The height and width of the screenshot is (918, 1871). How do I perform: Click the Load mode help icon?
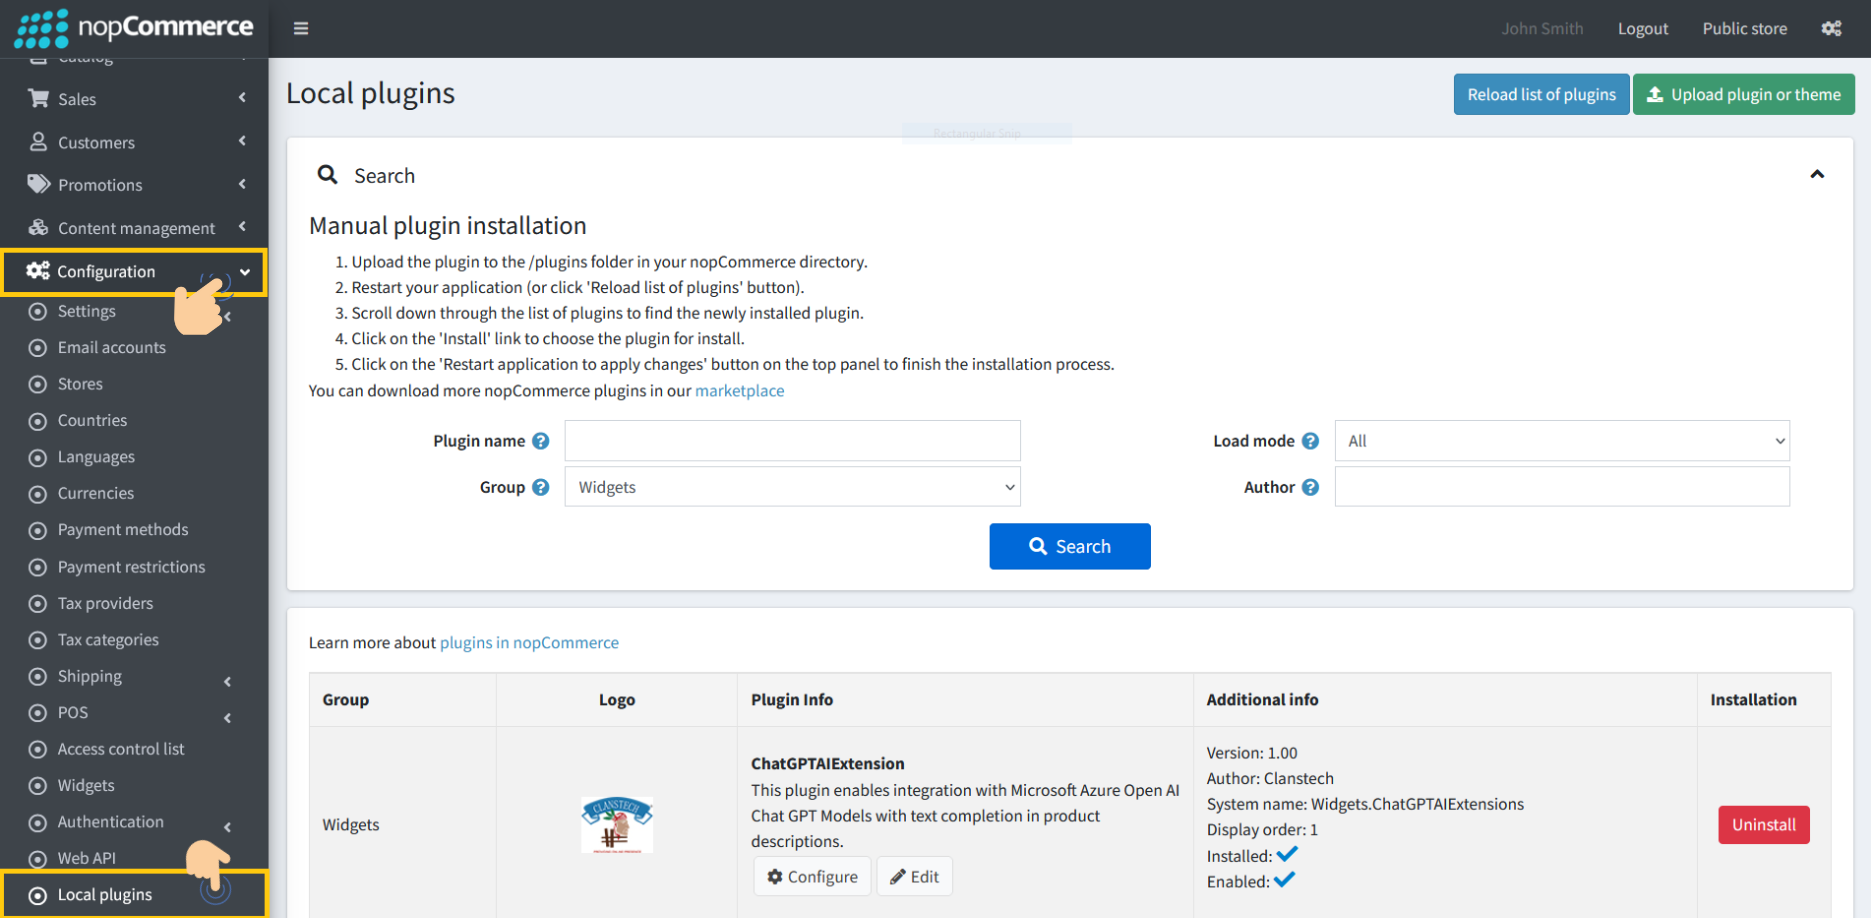(x=1311, y=441)
